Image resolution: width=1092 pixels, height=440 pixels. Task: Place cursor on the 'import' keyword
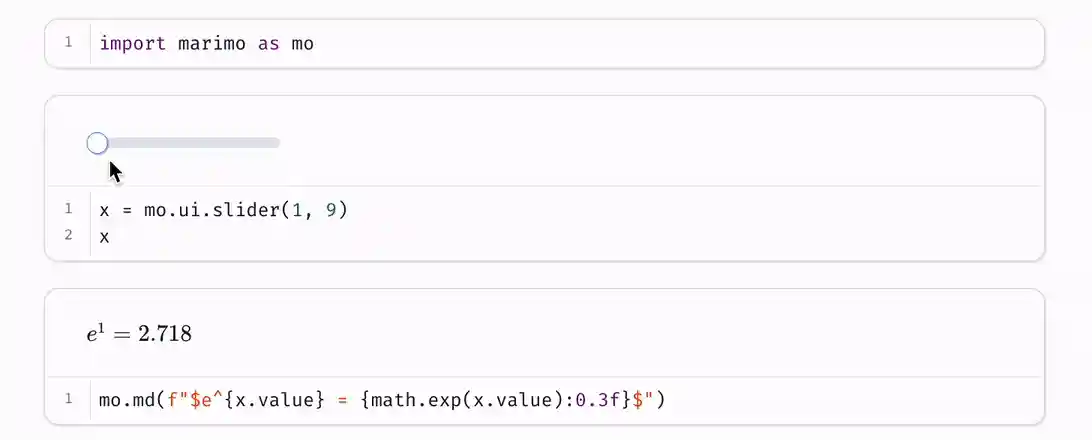point(133,43)
